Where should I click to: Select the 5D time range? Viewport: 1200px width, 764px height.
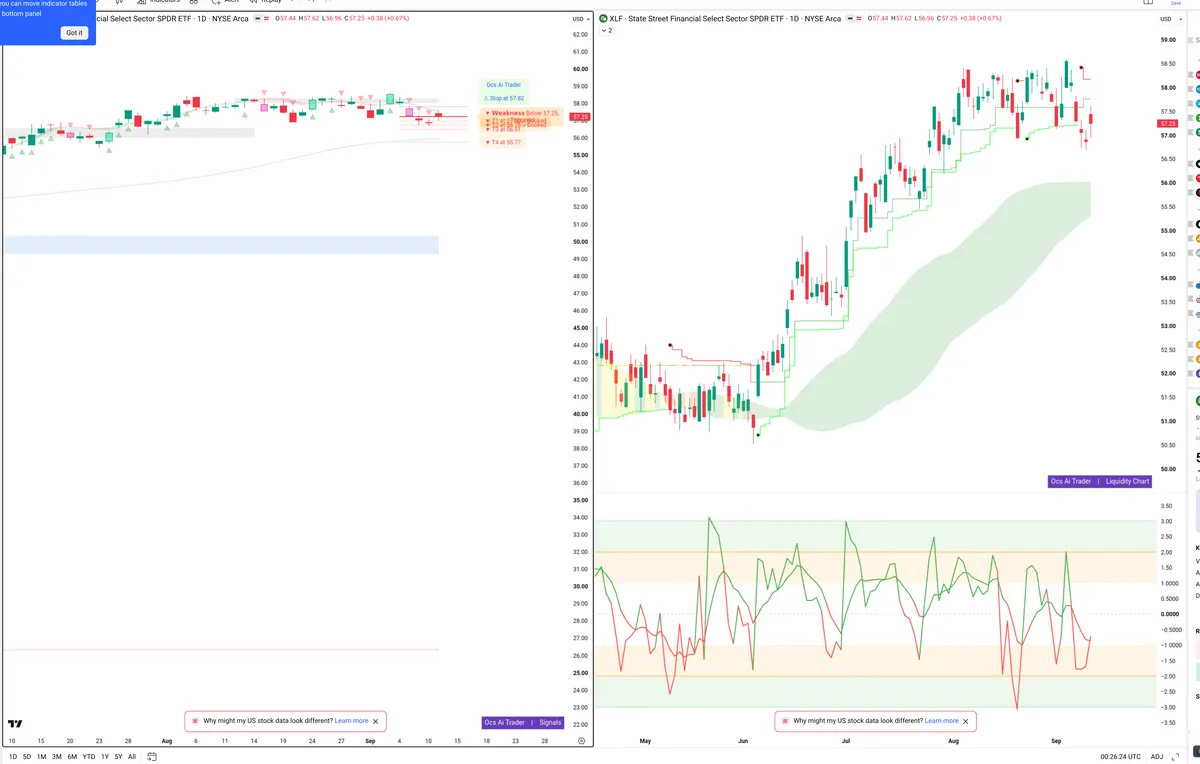click(26, 756)
